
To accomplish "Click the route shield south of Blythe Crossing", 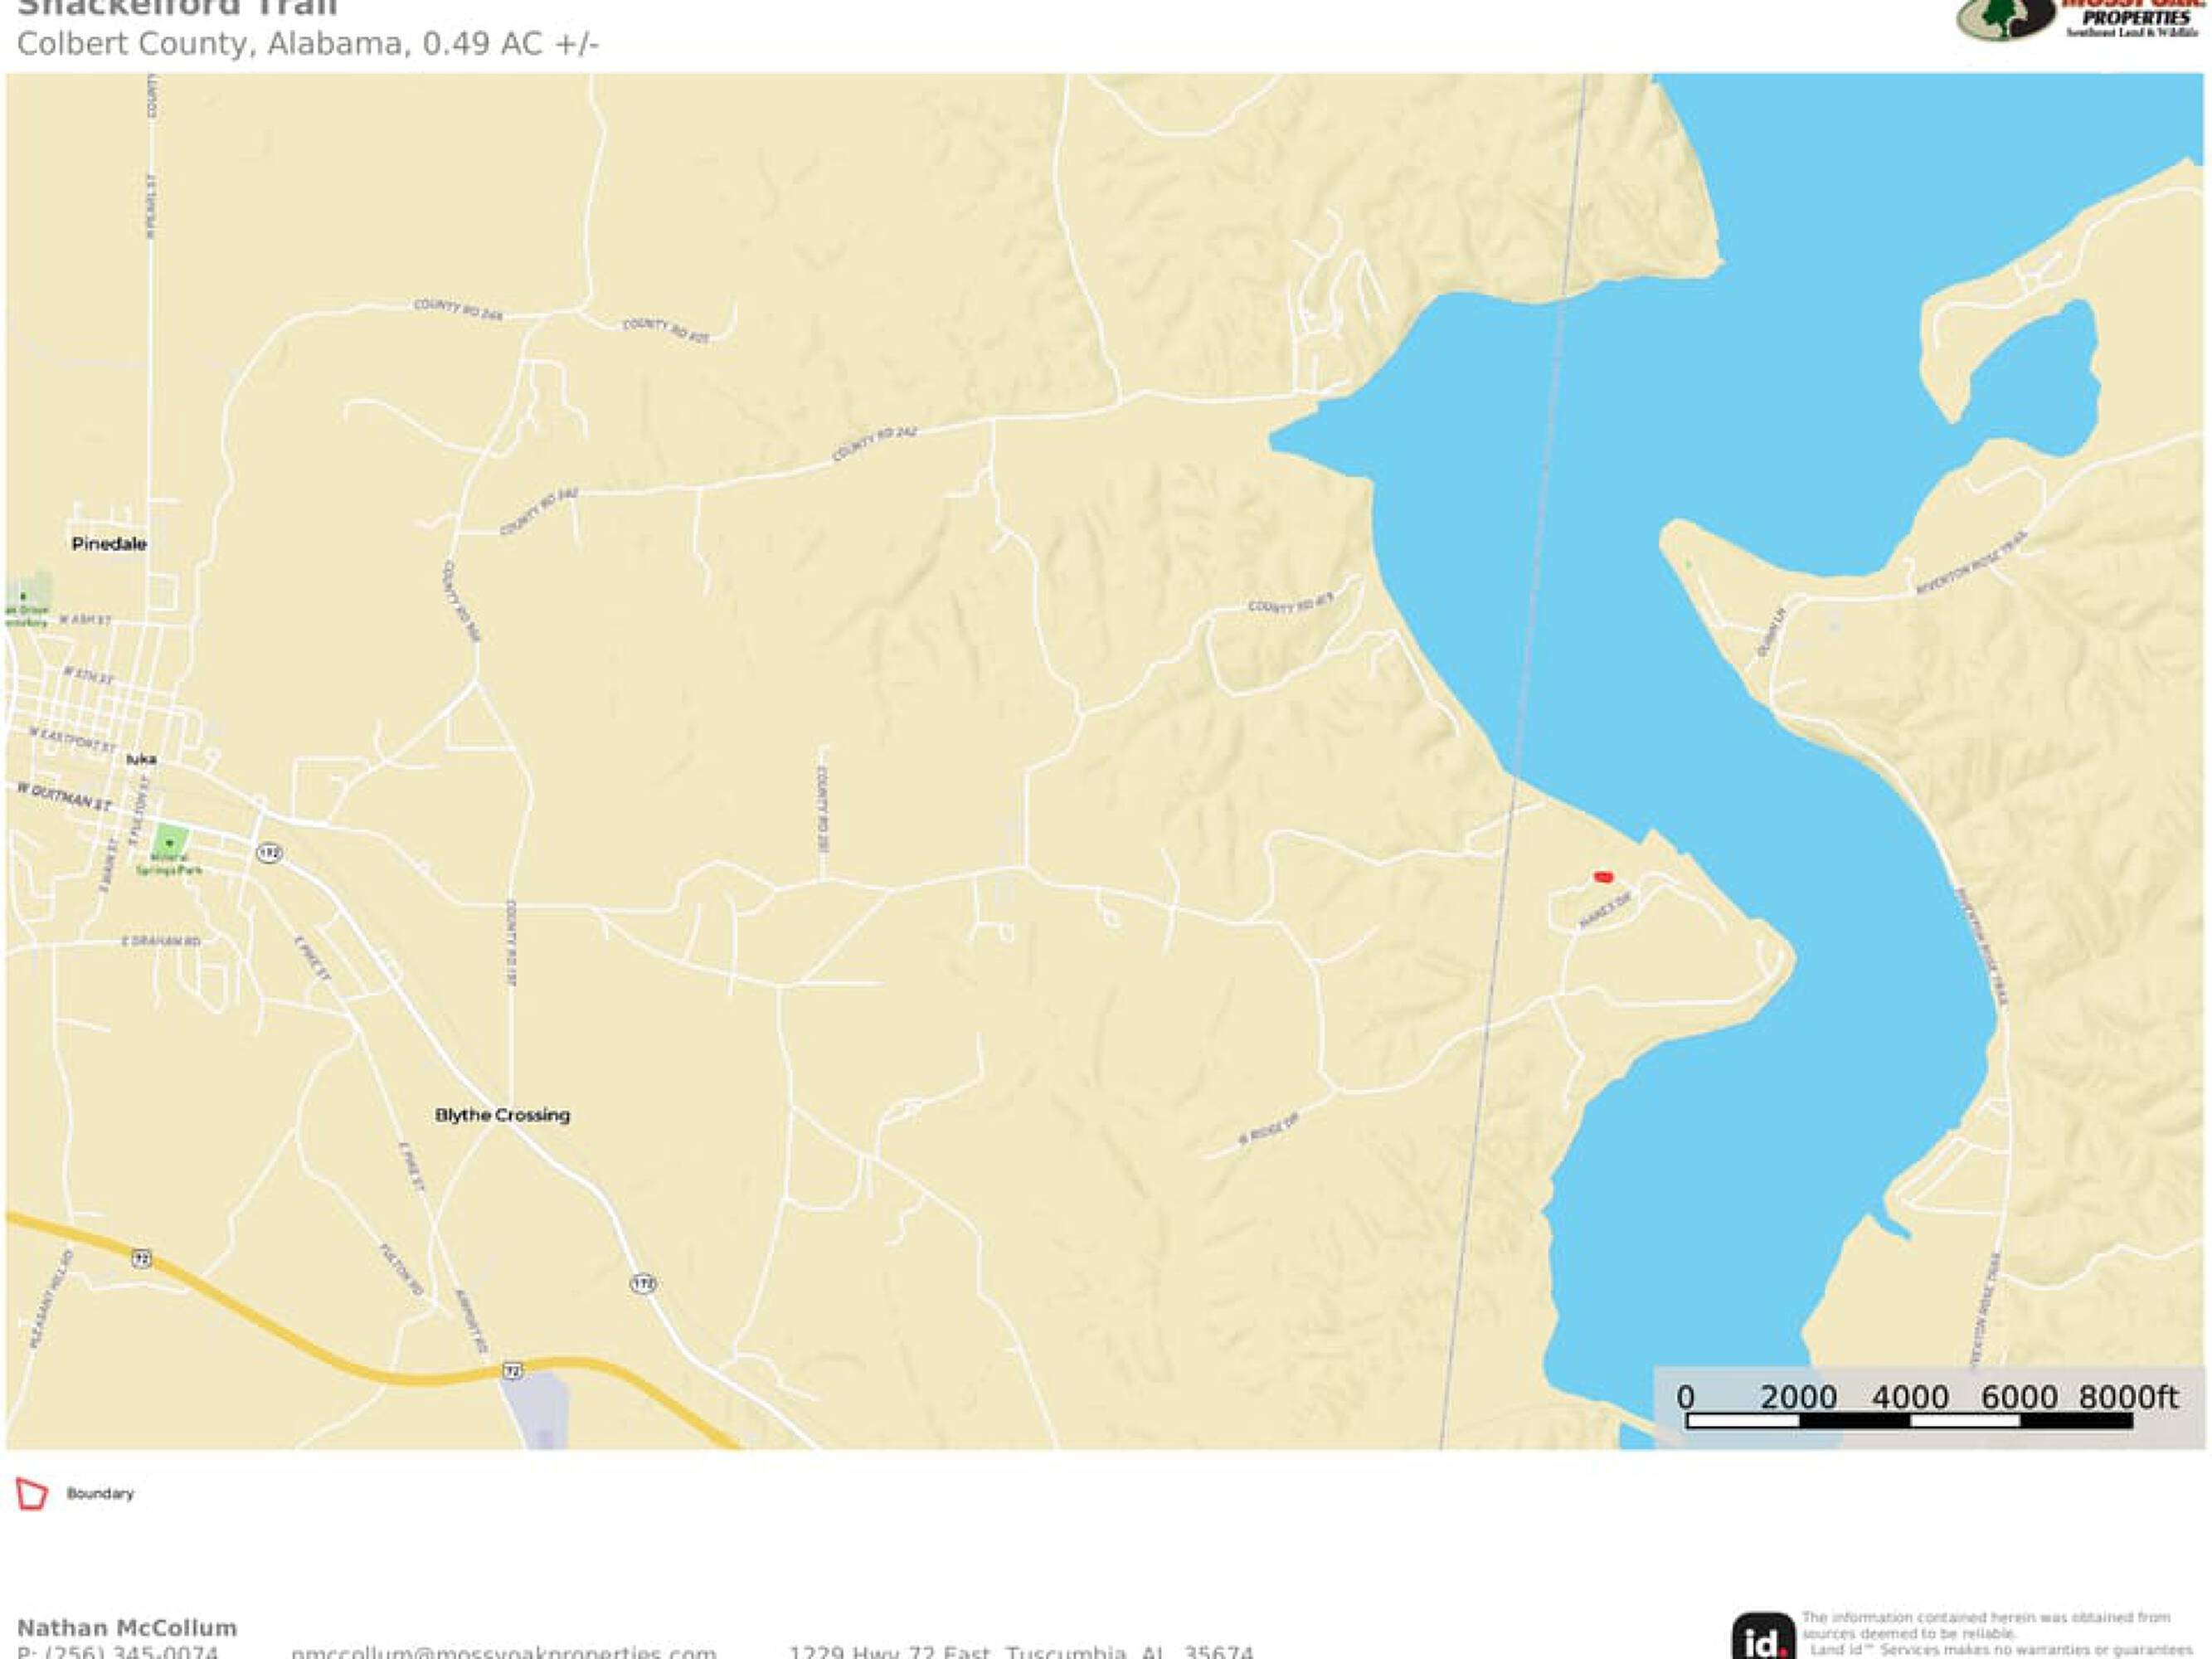I will coord(643,1283).
